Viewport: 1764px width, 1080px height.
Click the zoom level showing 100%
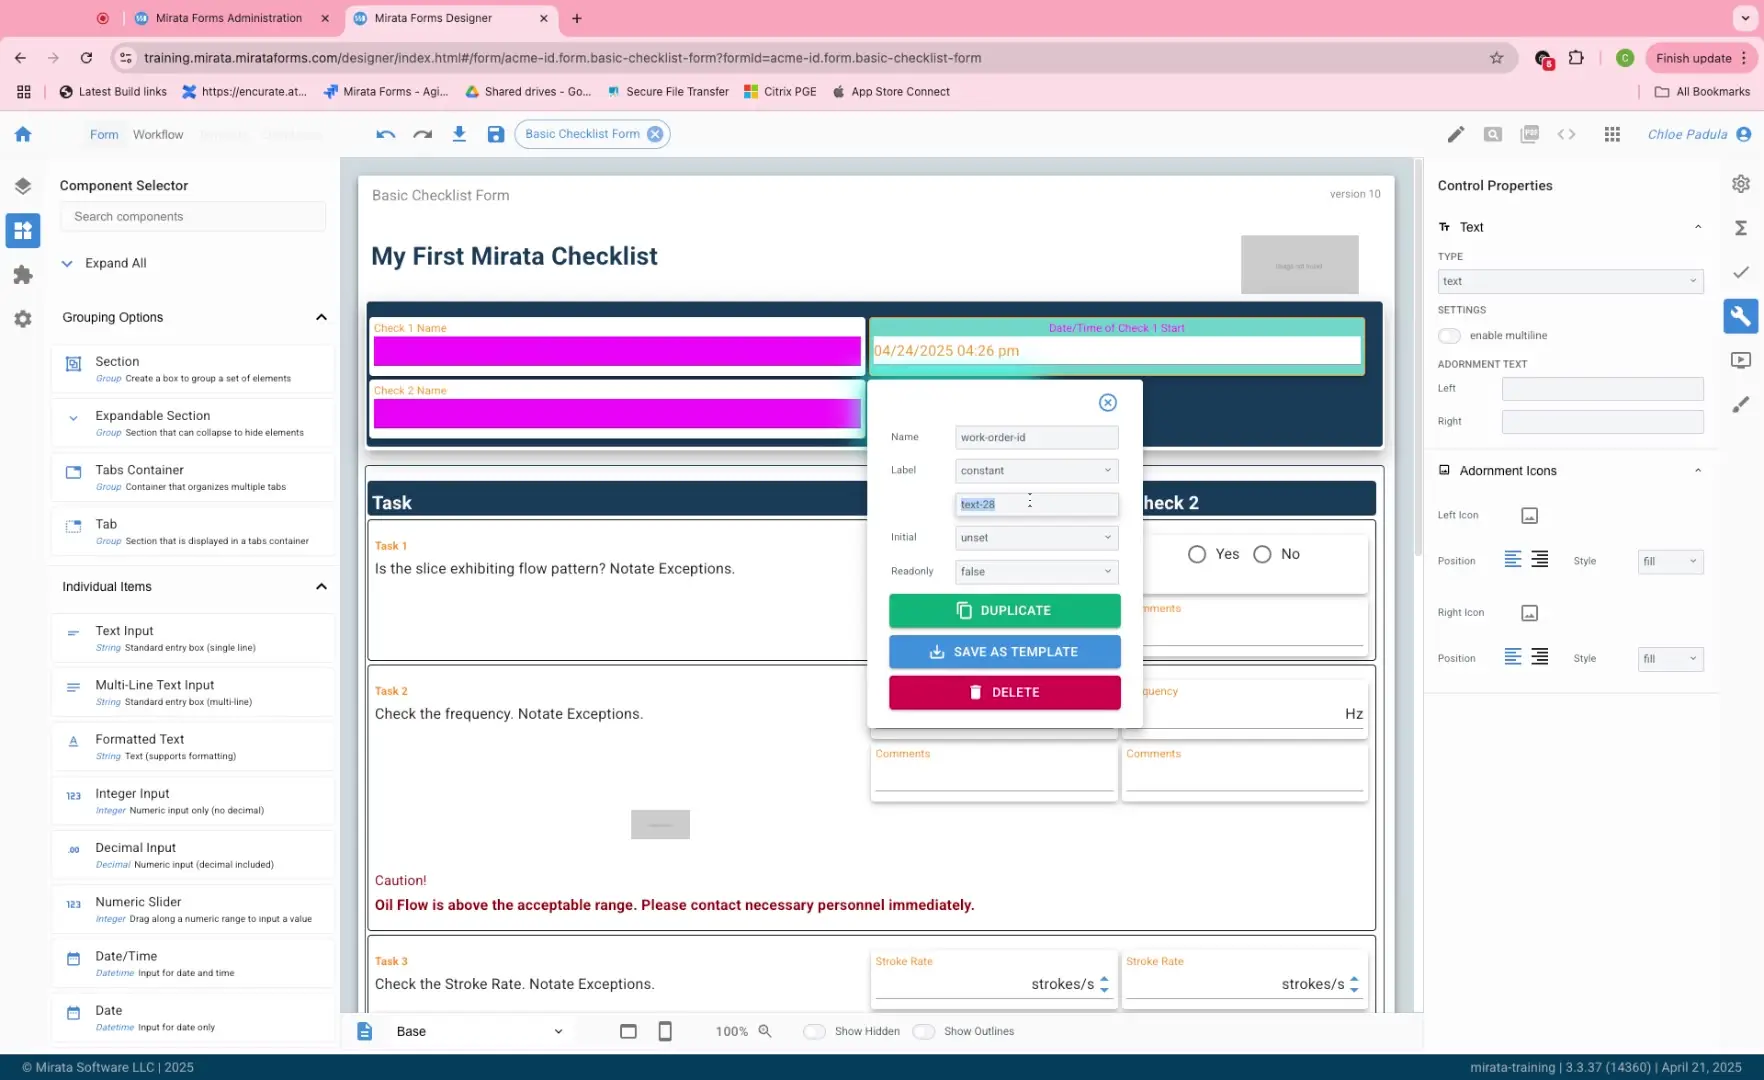tap(731, 1031)
